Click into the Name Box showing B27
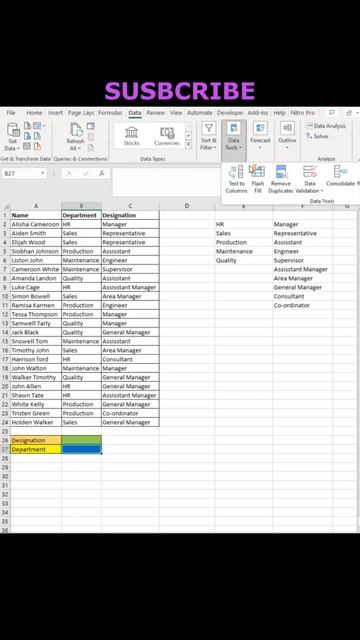Image resolution: width=360 pixels, height=640 pixels. (x=20, y=173)
